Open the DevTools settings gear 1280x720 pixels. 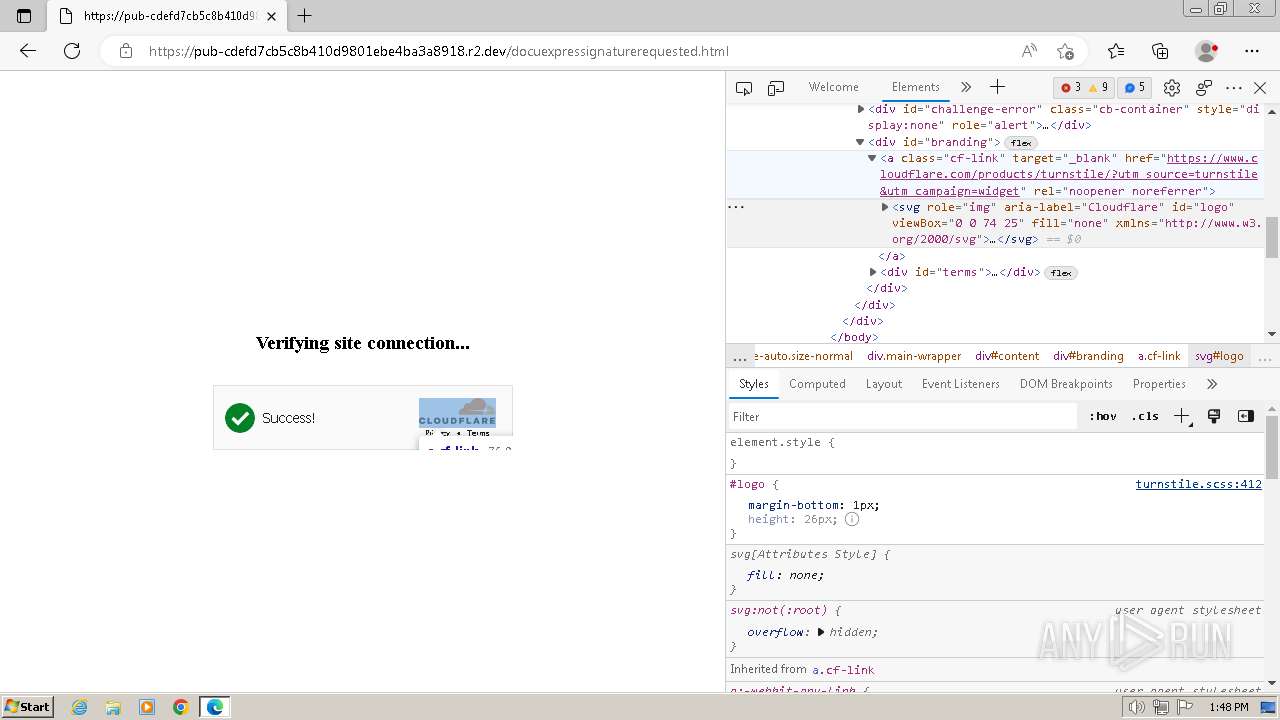tap(1172, 88)
